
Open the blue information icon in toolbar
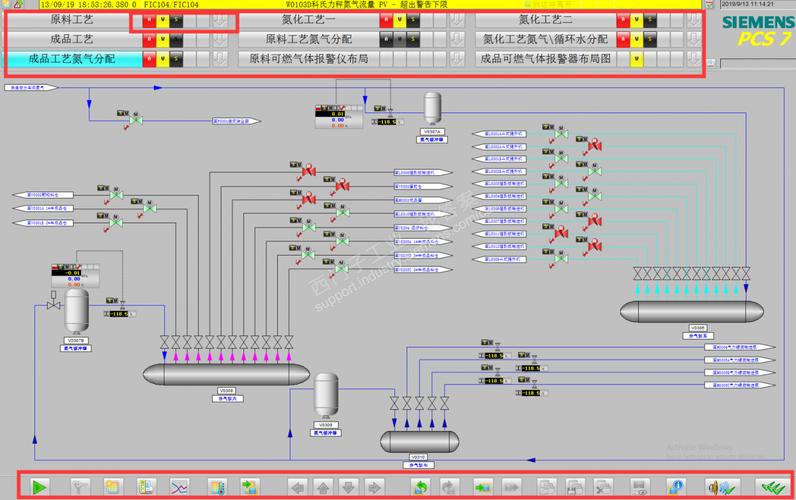(676, 487)
